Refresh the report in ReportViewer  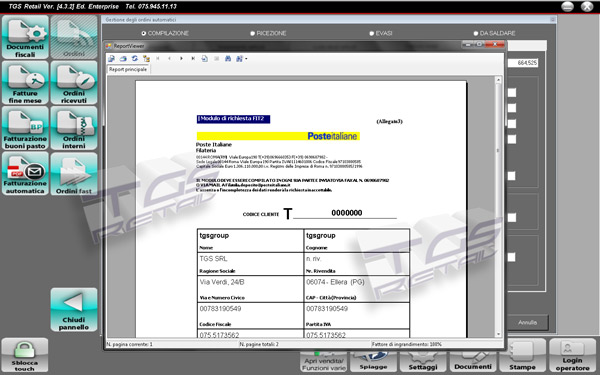tap(135, 59)
